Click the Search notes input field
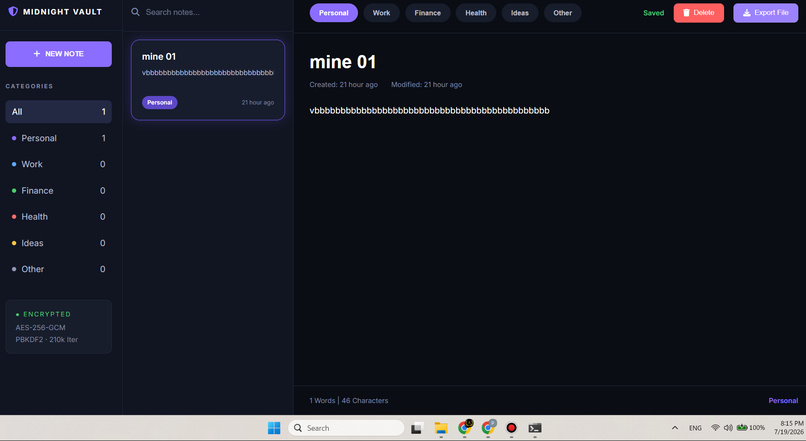806x441 pixels. click(208, 12)
